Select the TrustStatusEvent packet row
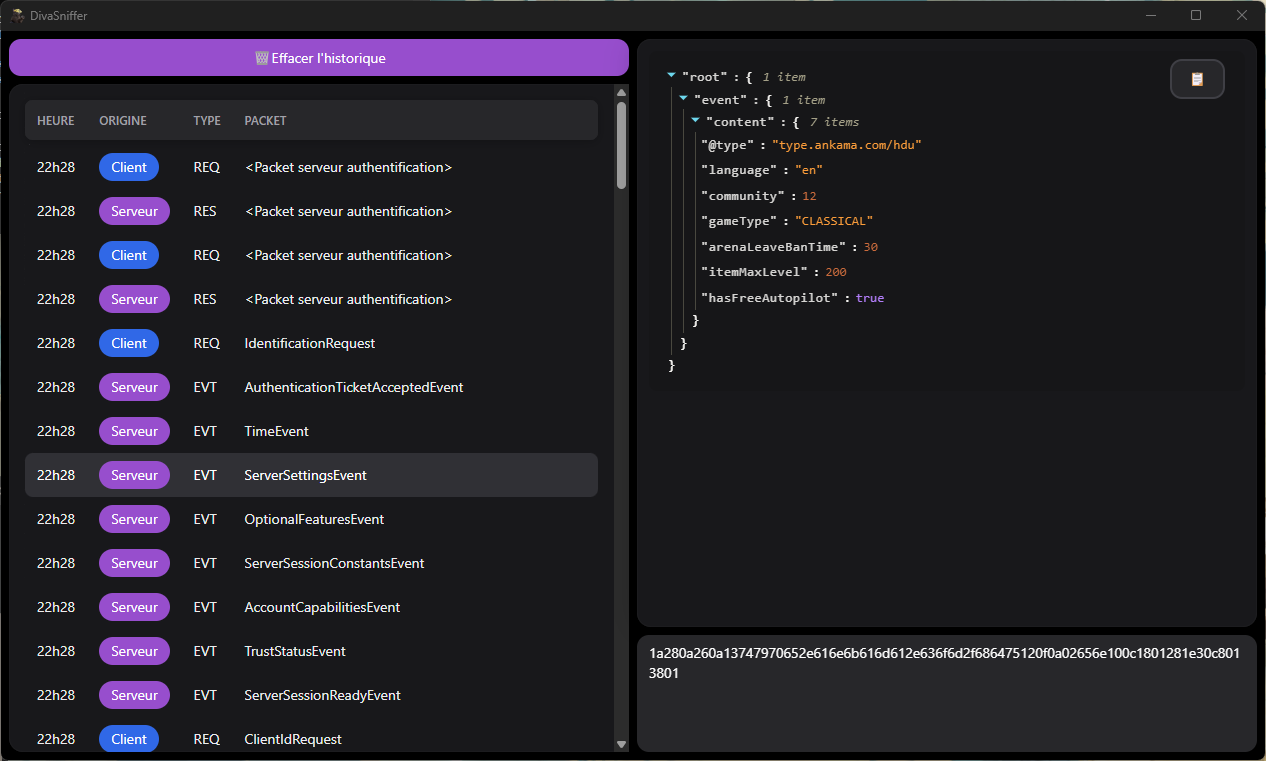This screenshot has height=761, width=1266. coord(311,651)
